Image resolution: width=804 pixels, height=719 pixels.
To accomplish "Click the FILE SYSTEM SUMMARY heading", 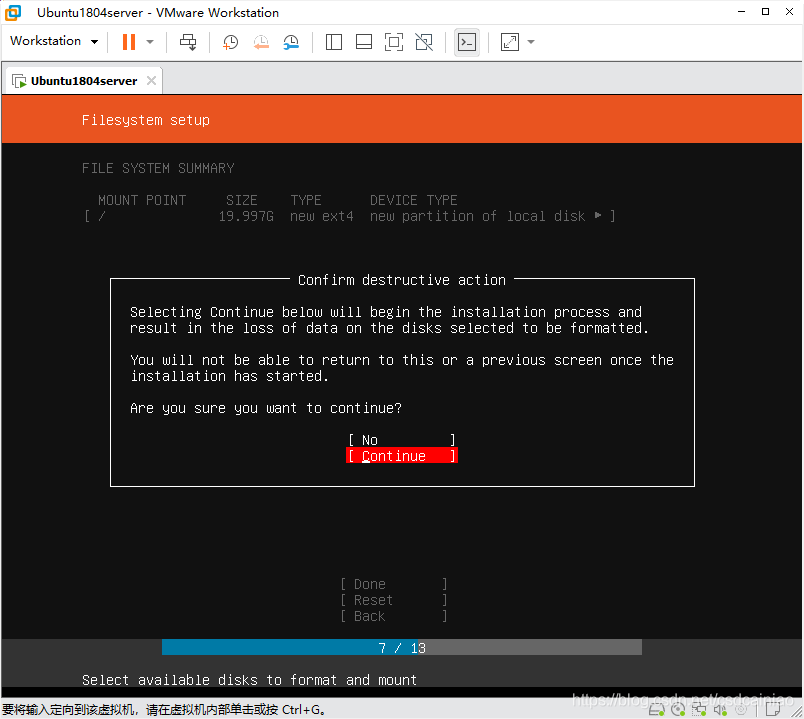I will coord(158,168).
